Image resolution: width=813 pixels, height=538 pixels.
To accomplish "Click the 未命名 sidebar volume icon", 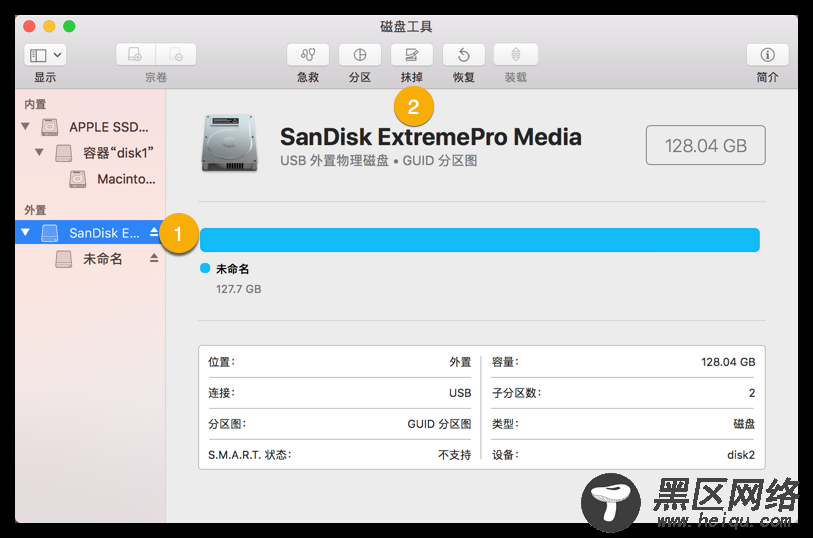I will tap(64, 259).
